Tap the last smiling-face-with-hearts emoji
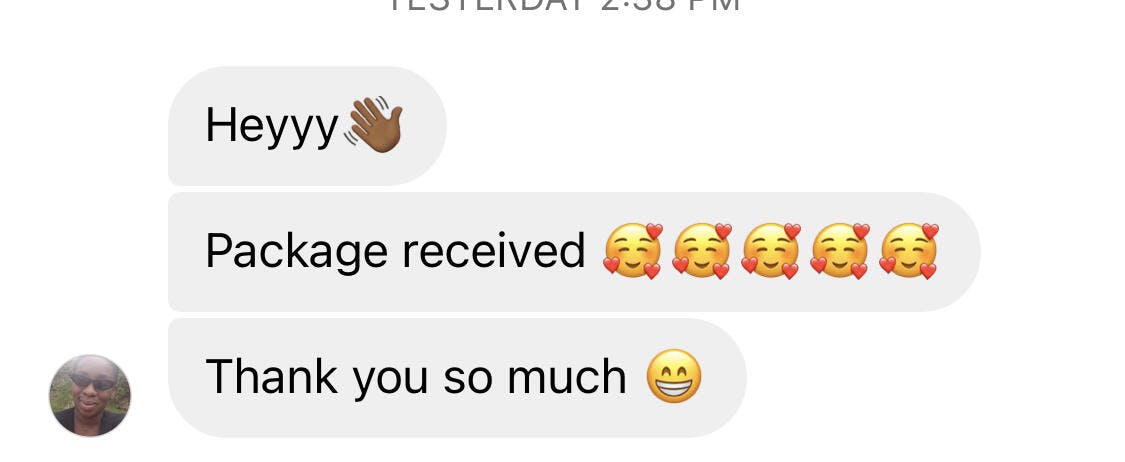The image size is (1125, 462). (909, 251)
